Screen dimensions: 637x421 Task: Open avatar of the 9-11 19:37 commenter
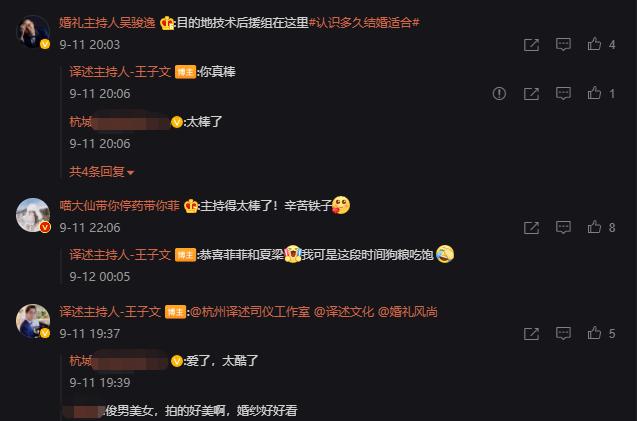(33, 321)
